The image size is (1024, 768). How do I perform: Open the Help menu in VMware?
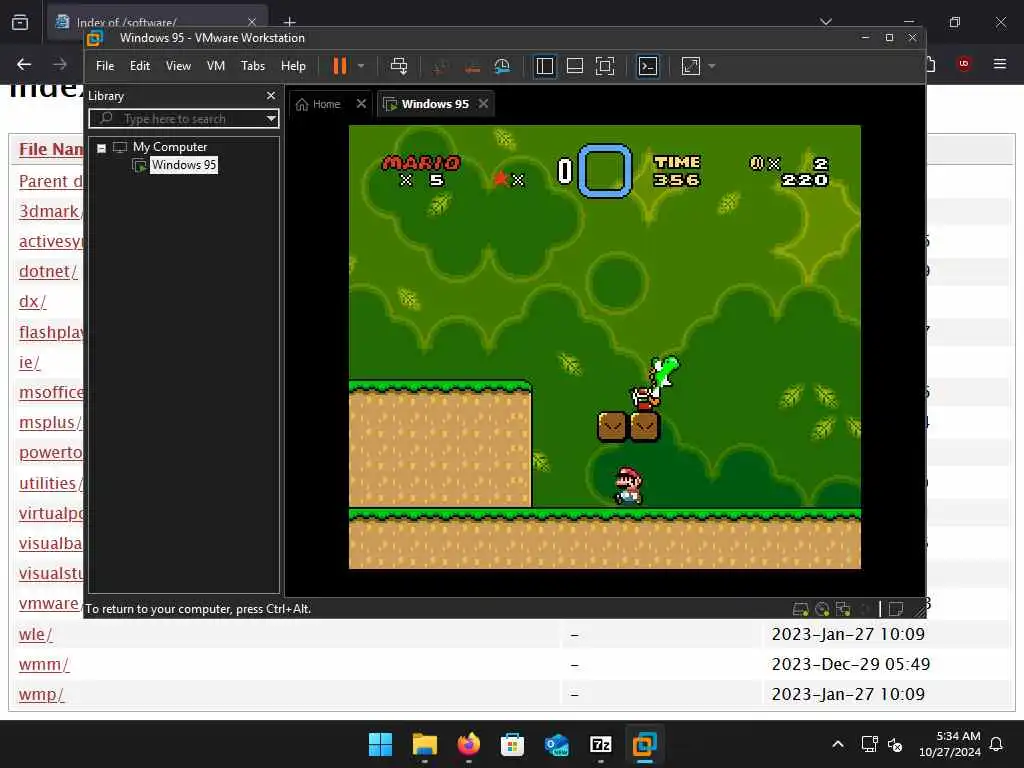[293, 66]
